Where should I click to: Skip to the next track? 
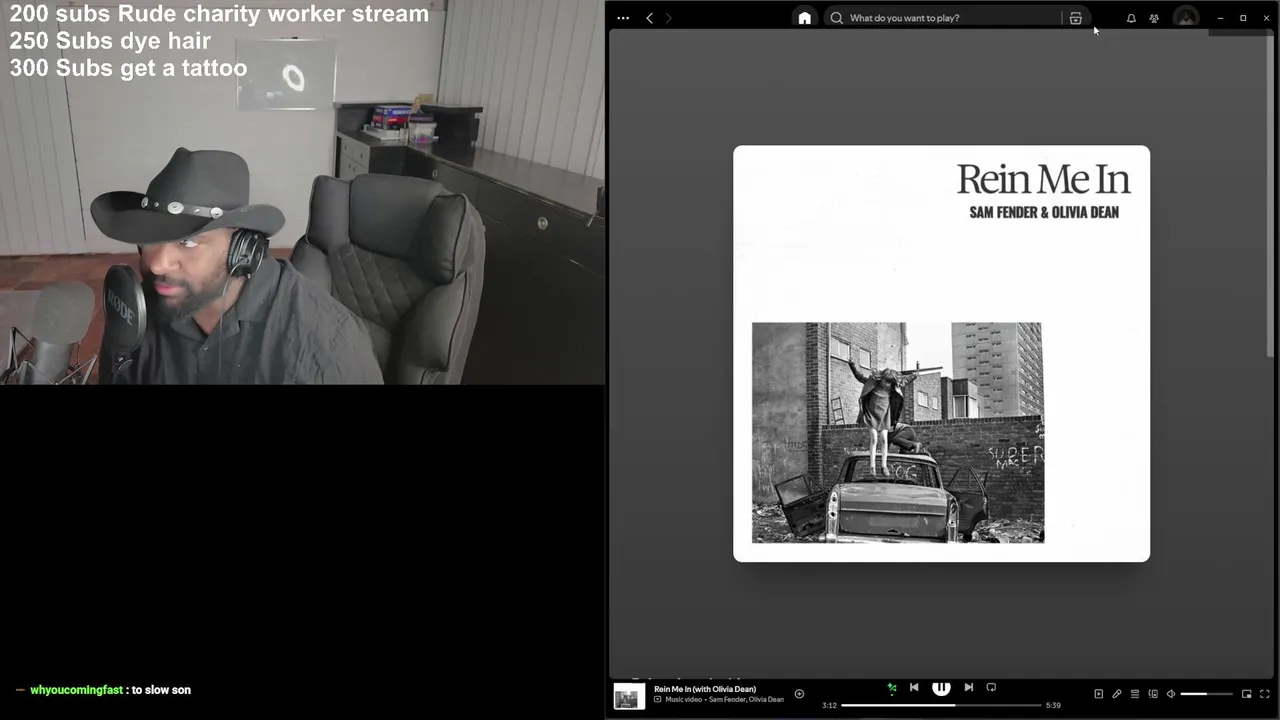click(x=968, y=687)
